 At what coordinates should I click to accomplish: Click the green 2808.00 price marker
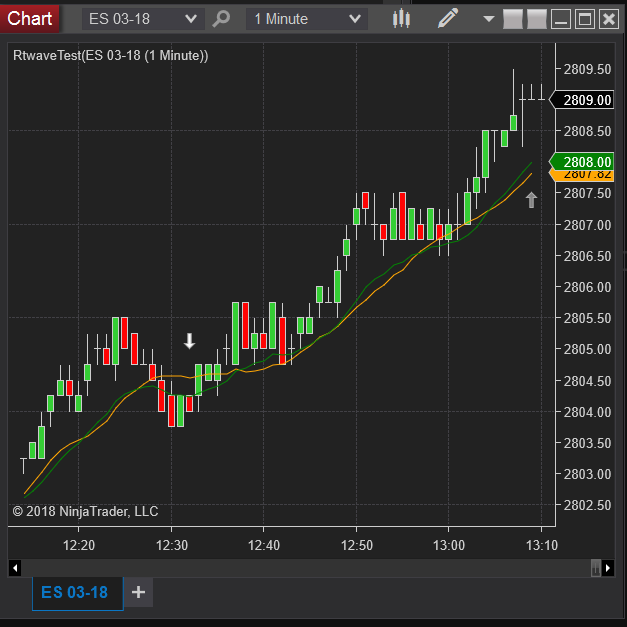(587, 162)
